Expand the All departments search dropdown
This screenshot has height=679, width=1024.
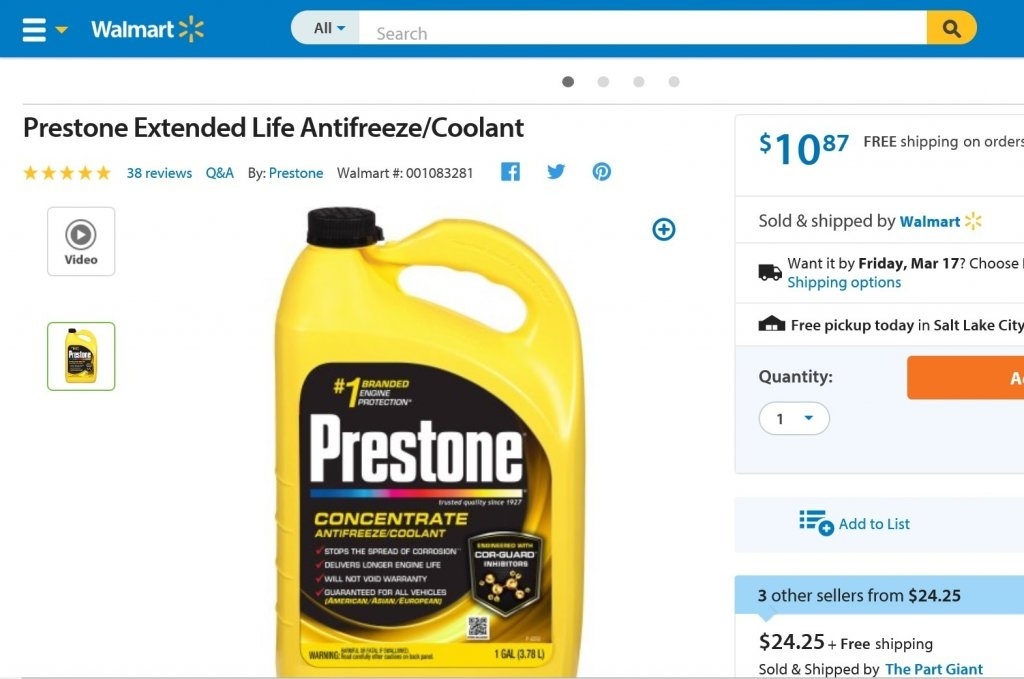328,28
